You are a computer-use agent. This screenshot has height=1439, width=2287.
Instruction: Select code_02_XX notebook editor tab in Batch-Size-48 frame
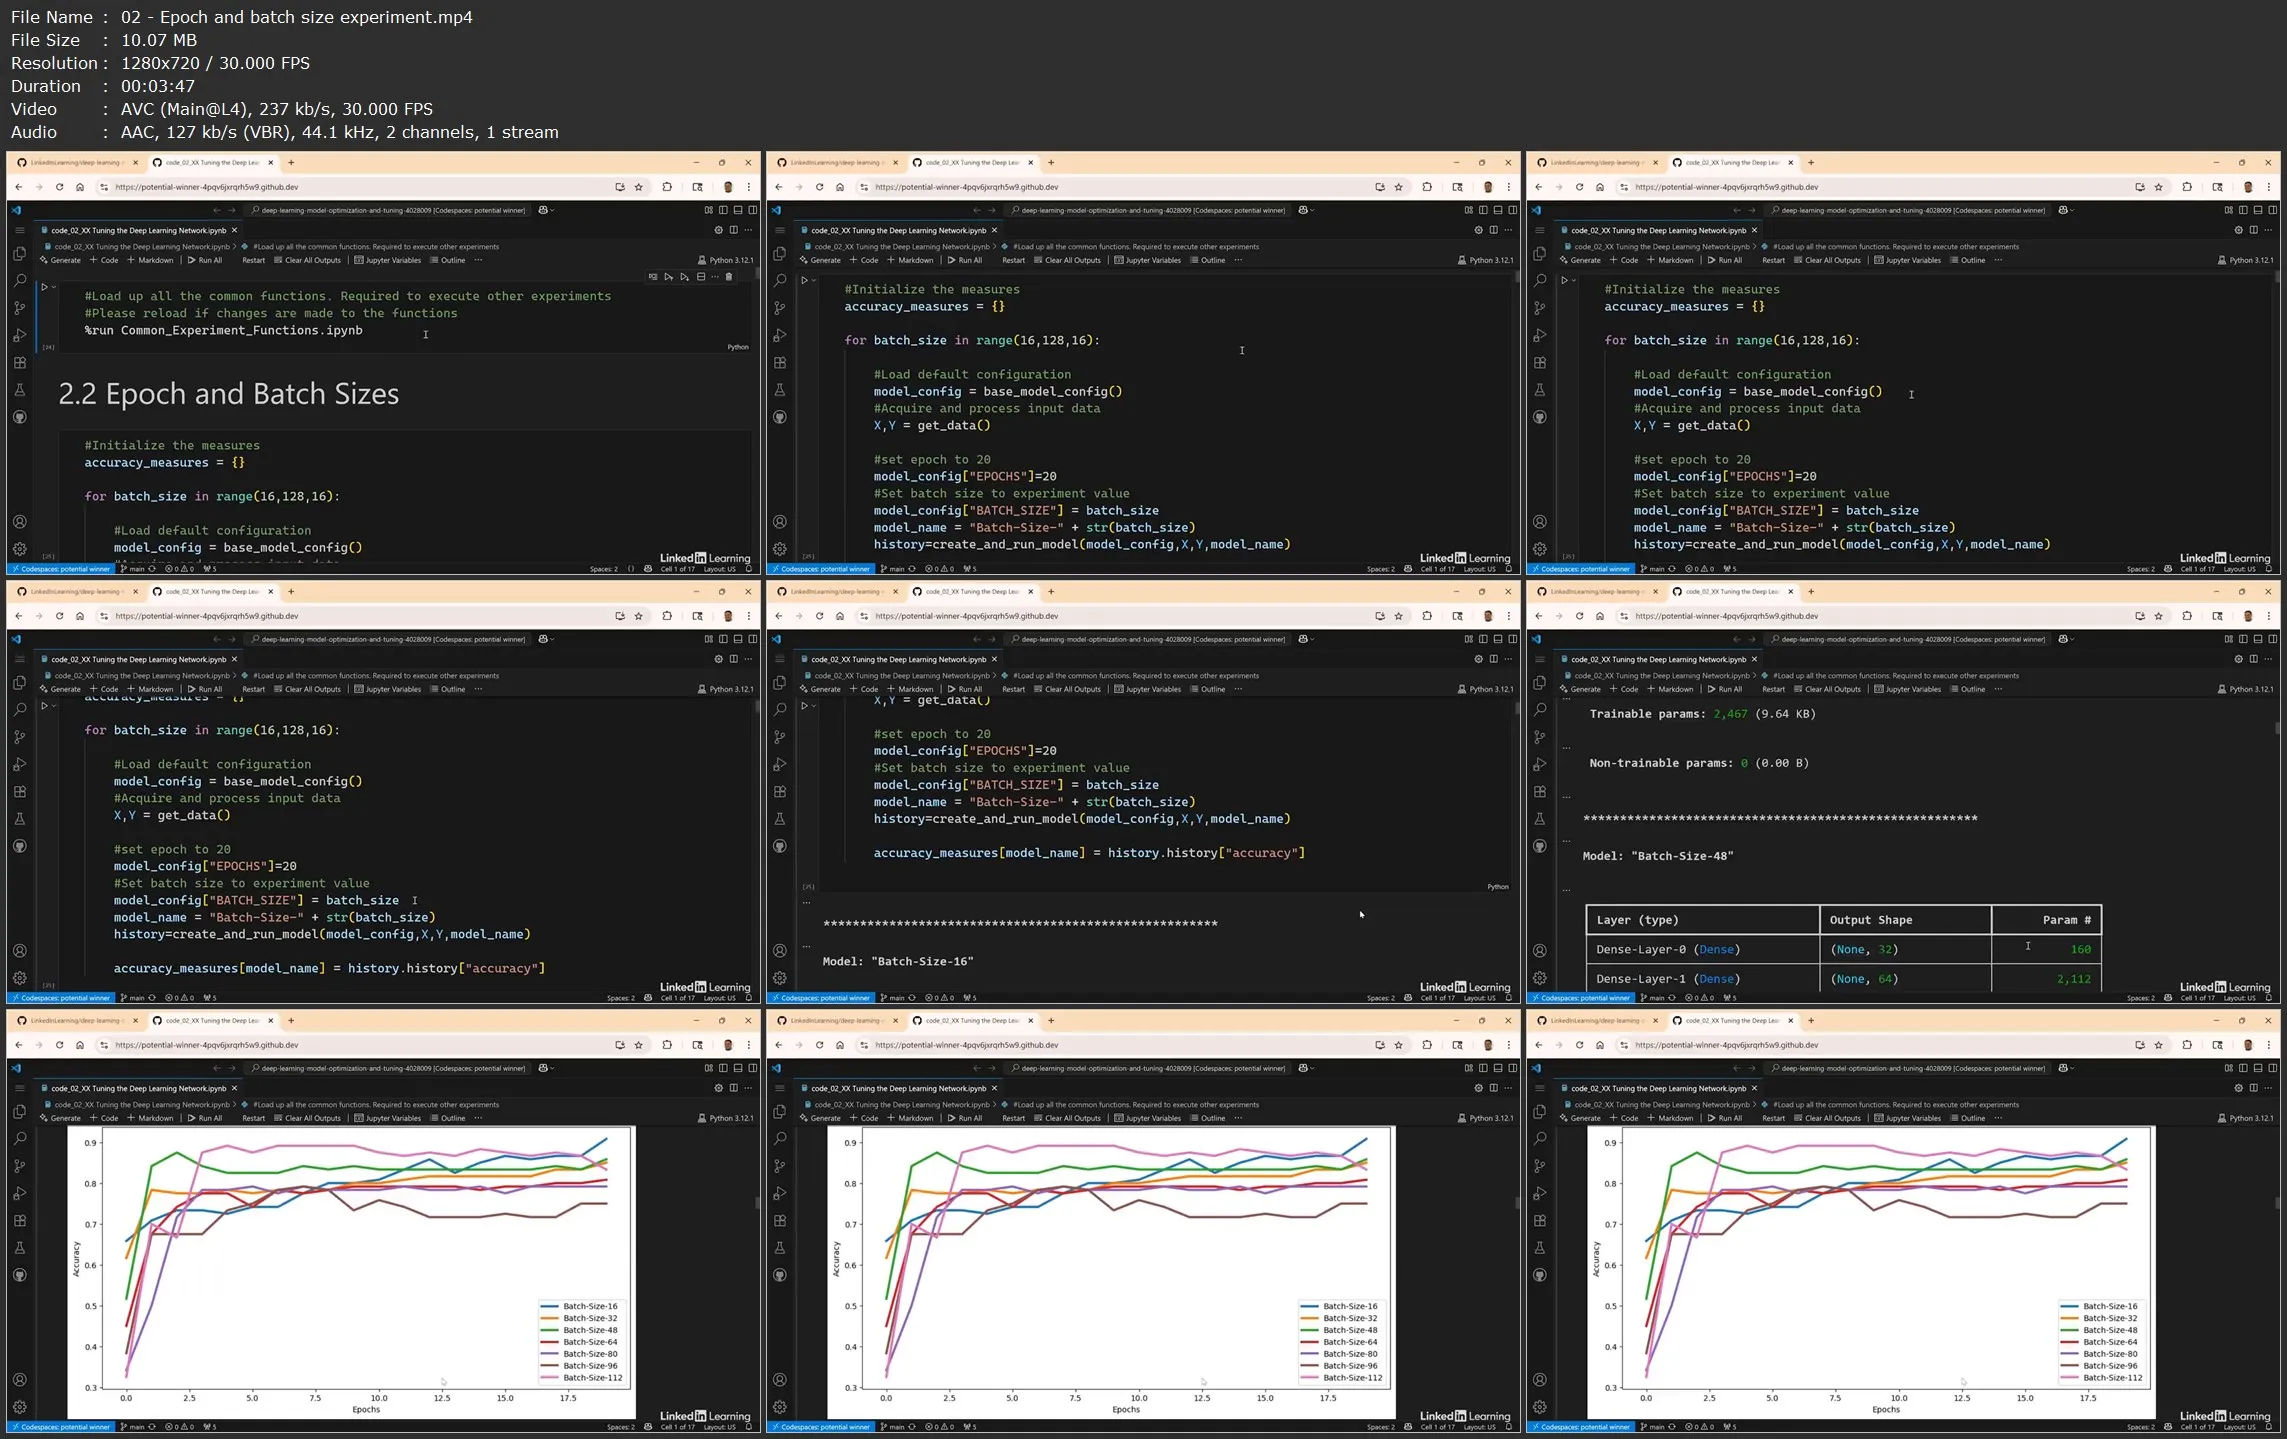click(1658, 659)
